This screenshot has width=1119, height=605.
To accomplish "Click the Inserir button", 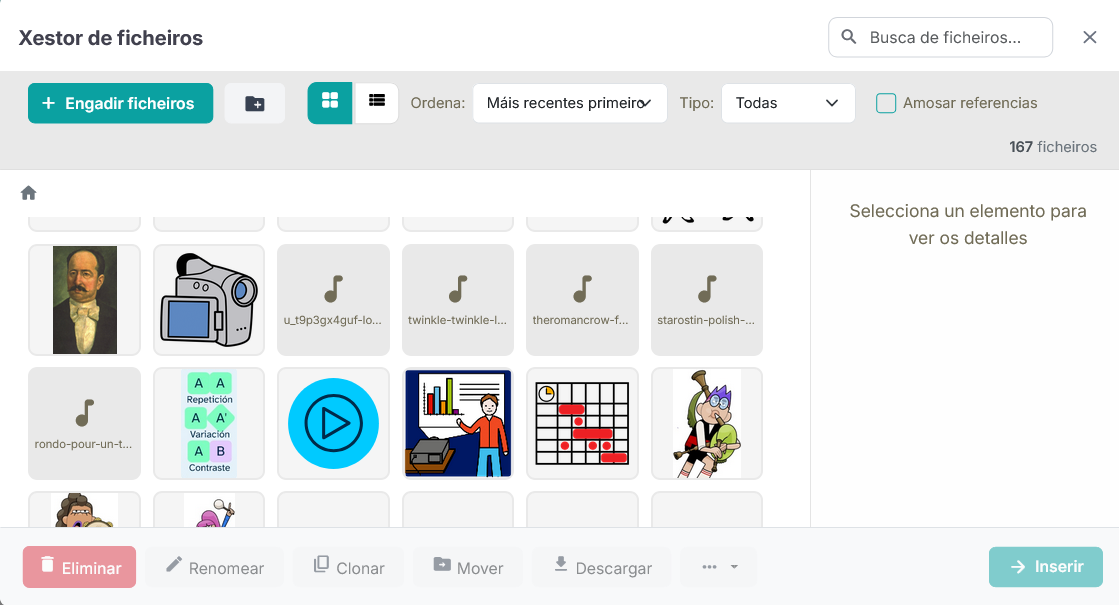I will (1045, 567).
